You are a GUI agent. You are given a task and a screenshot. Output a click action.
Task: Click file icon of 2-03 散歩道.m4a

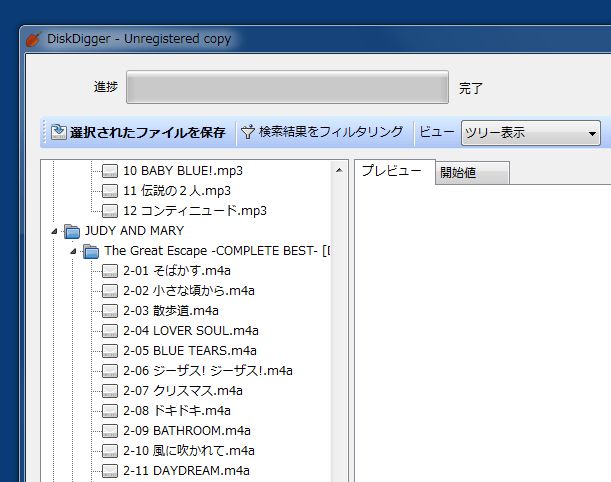coord(110,311)
